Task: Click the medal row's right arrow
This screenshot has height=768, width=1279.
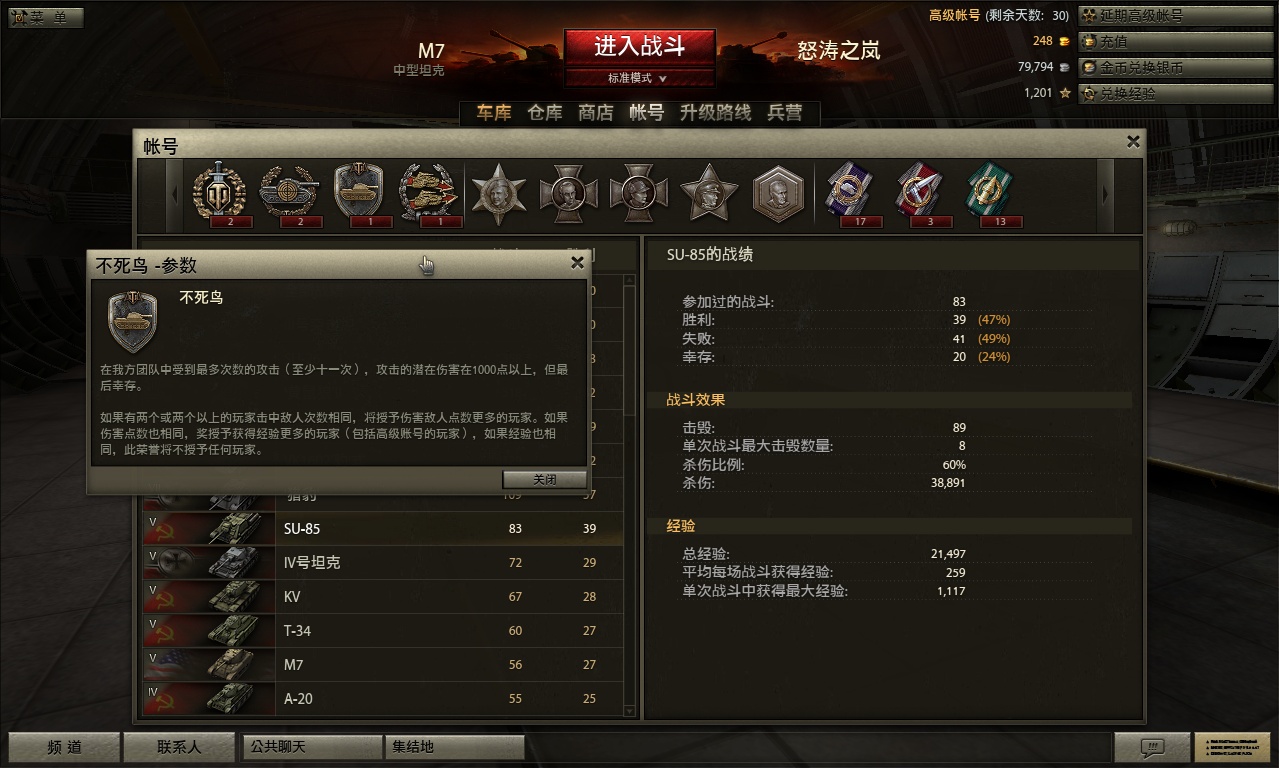Action: [x=1105, y=194]
